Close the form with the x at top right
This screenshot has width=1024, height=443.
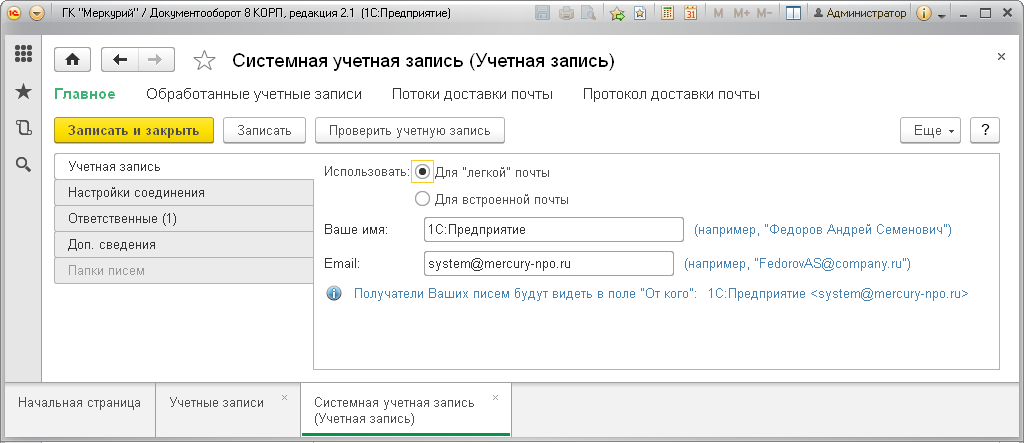click(1001, 57)
